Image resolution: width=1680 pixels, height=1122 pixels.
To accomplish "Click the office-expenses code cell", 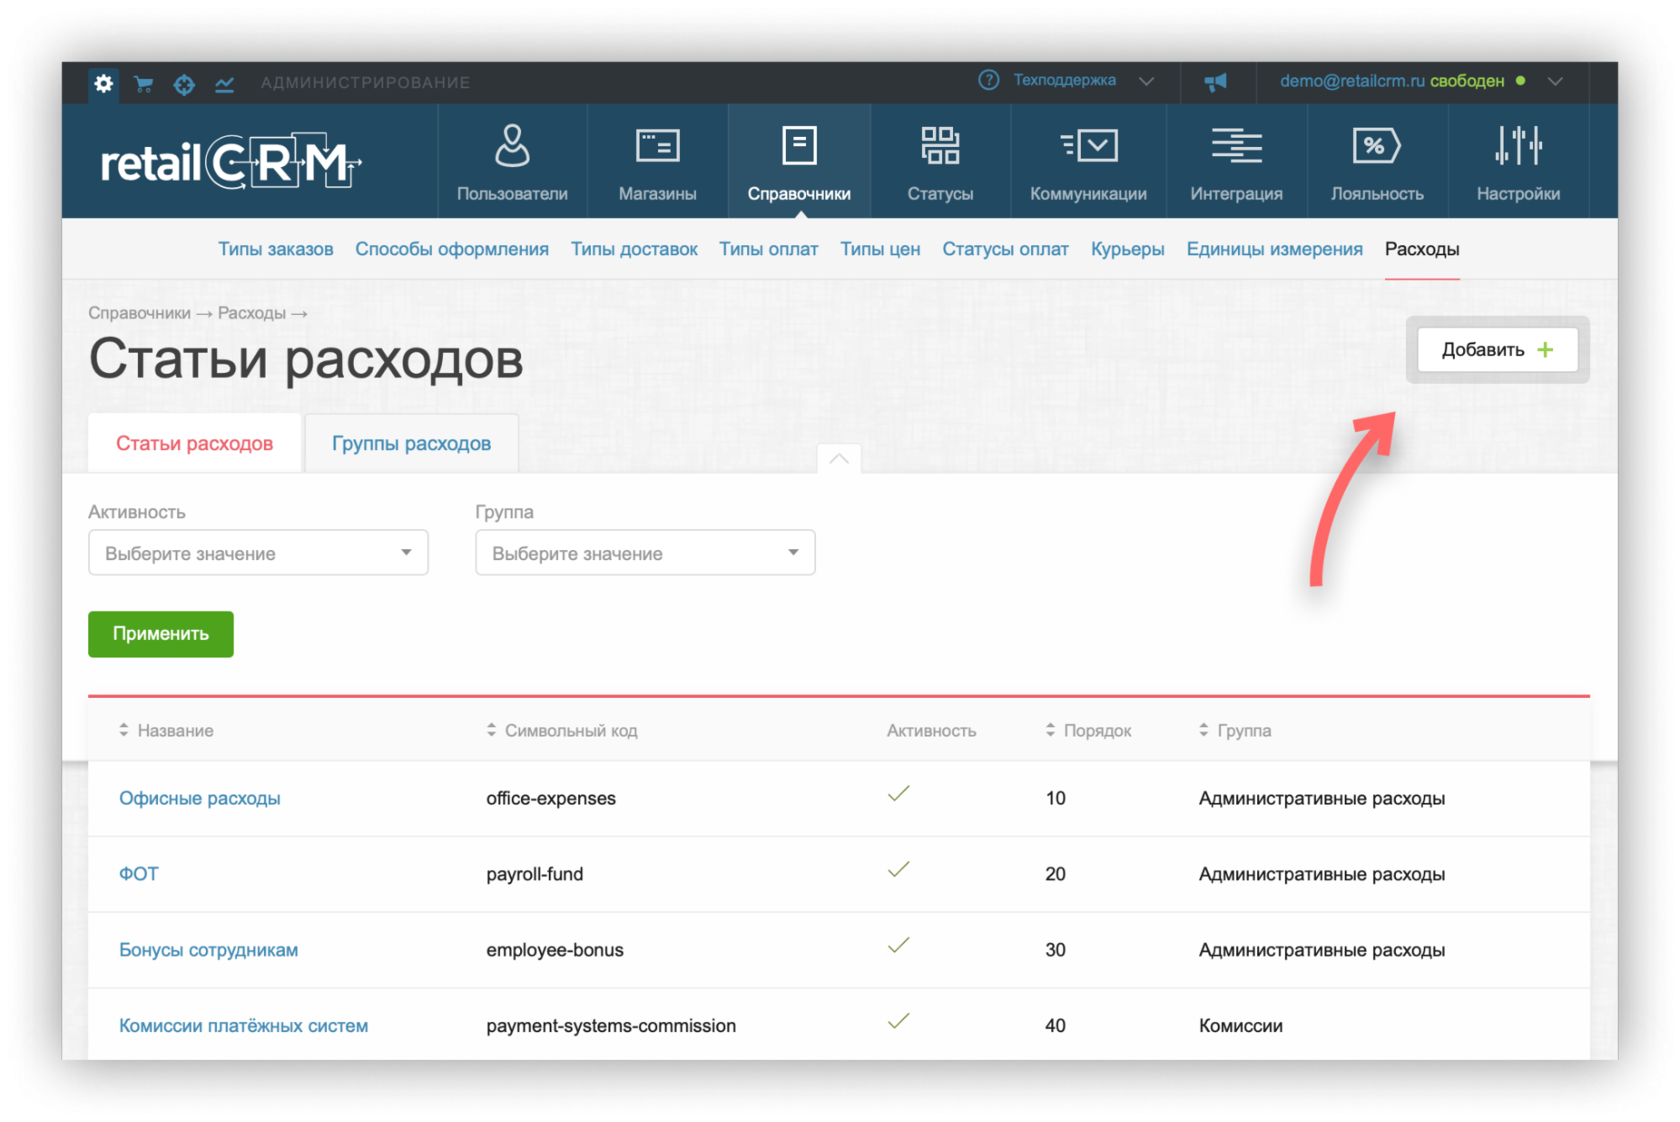I will 551,798.
